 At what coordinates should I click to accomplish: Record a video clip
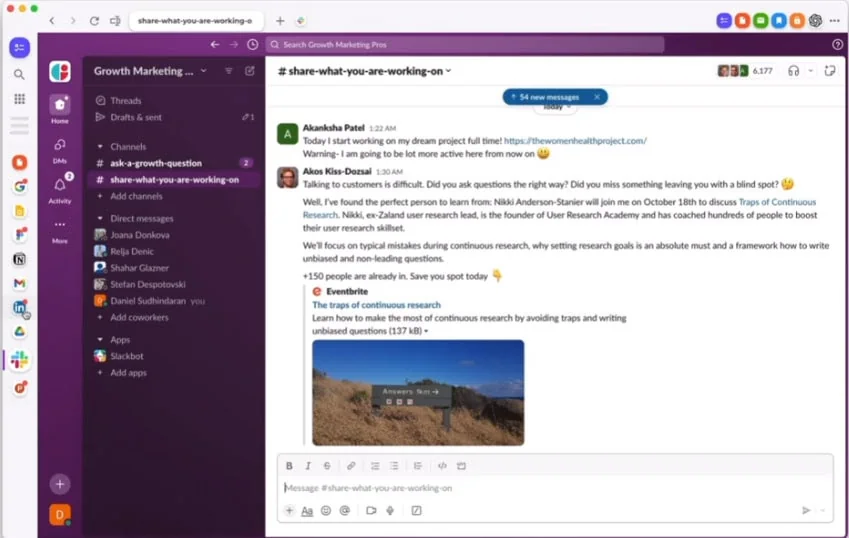[371, 510]
